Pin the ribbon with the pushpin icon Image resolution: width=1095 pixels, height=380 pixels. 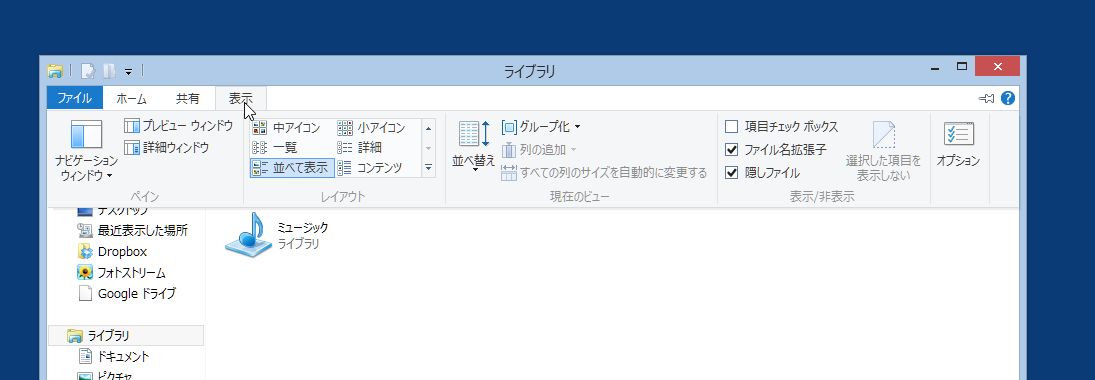click(x=987, y=98)
